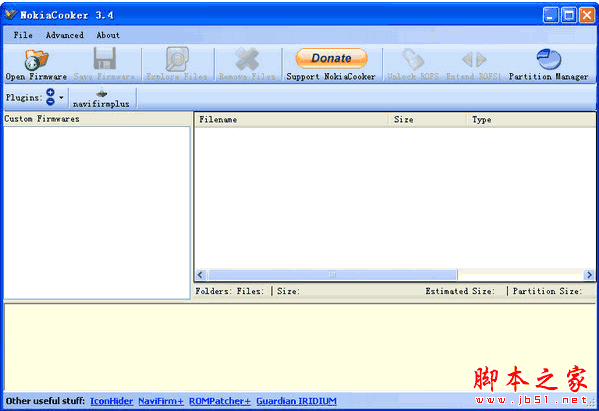Click the Unlock ROFS padlock icon
This screenshot has height=411, width=599.
[413, 59]
